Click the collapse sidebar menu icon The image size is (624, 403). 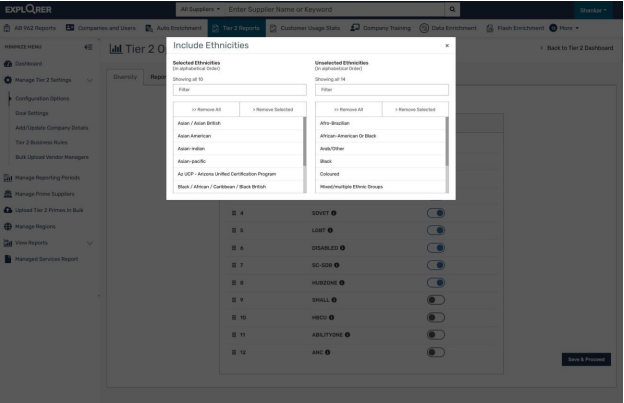click(88, 47)
